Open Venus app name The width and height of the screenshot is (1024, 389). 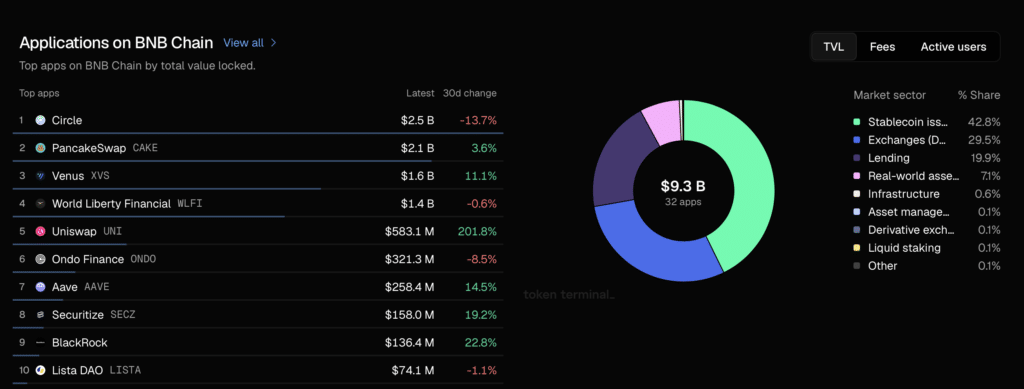click(68, 176)
